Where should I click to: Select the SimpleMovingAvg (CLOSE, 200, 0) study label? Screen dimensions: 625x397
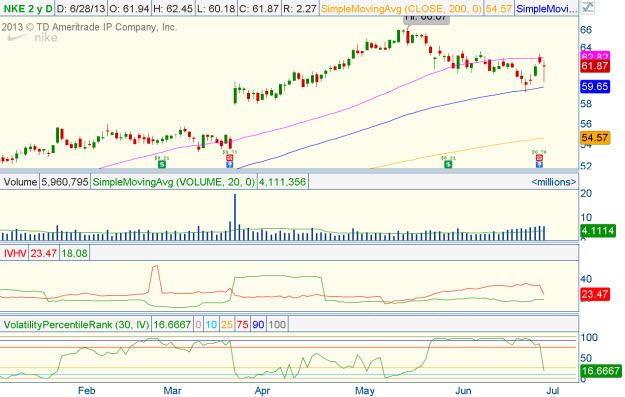(x=401, y=8)
